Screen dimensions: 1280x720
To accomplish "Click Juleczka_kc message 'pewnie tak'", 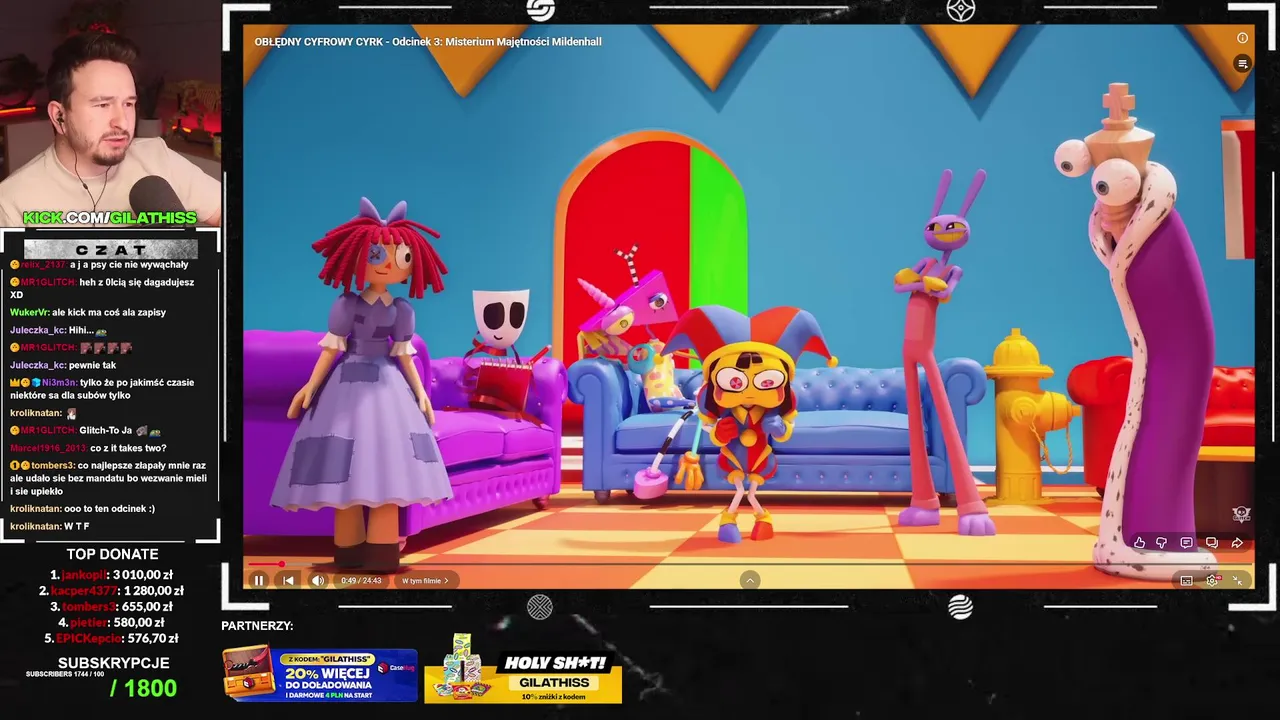I will point(63,365).
